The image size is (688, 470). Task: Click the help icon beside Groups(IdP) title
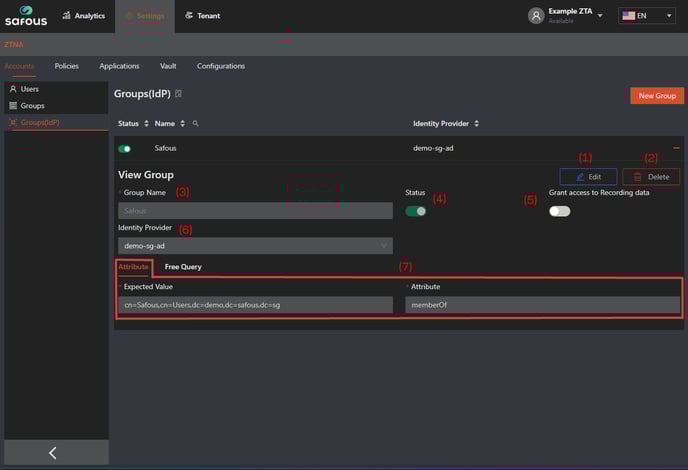[178, 94]
